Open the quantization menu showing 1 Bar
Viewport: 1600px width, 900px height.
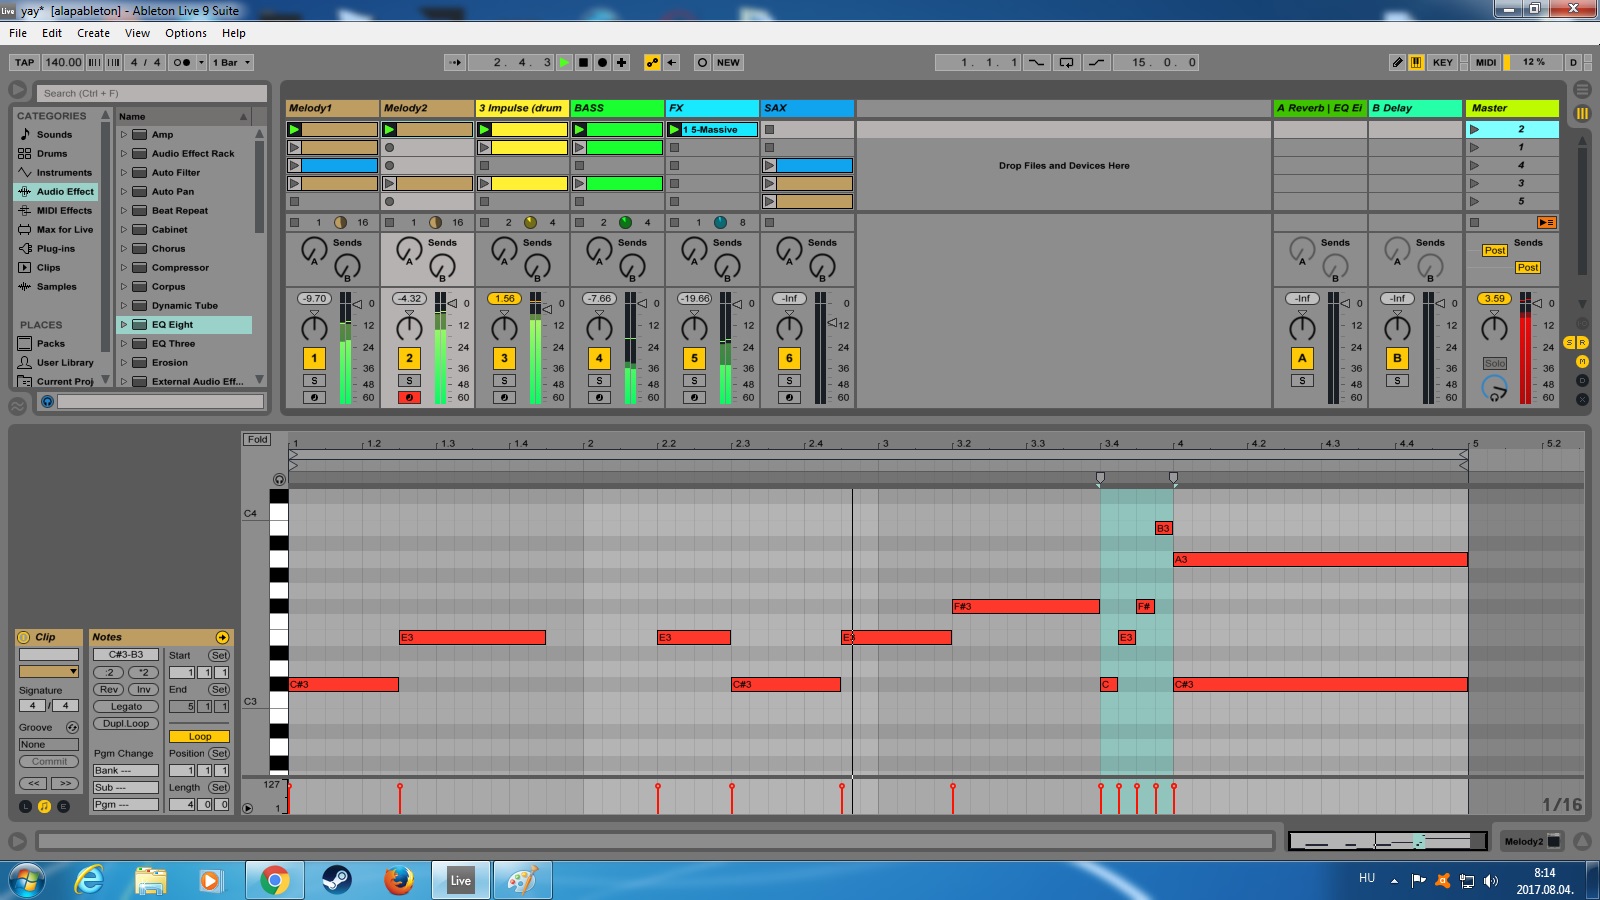point(231,62)
